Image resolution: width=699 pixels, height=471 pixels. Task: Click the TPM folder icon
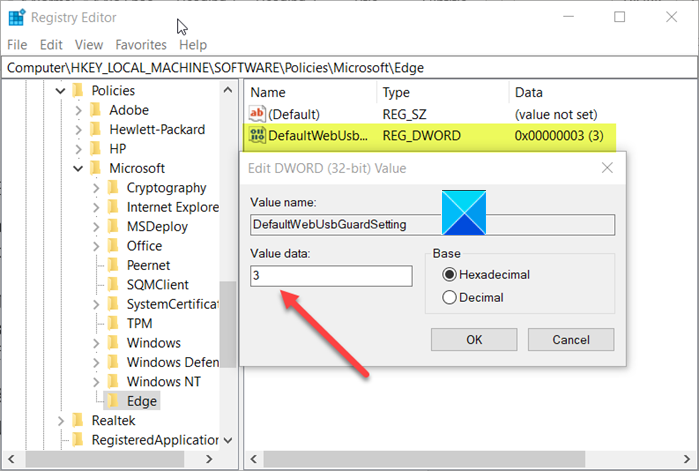tap(113, 323)
